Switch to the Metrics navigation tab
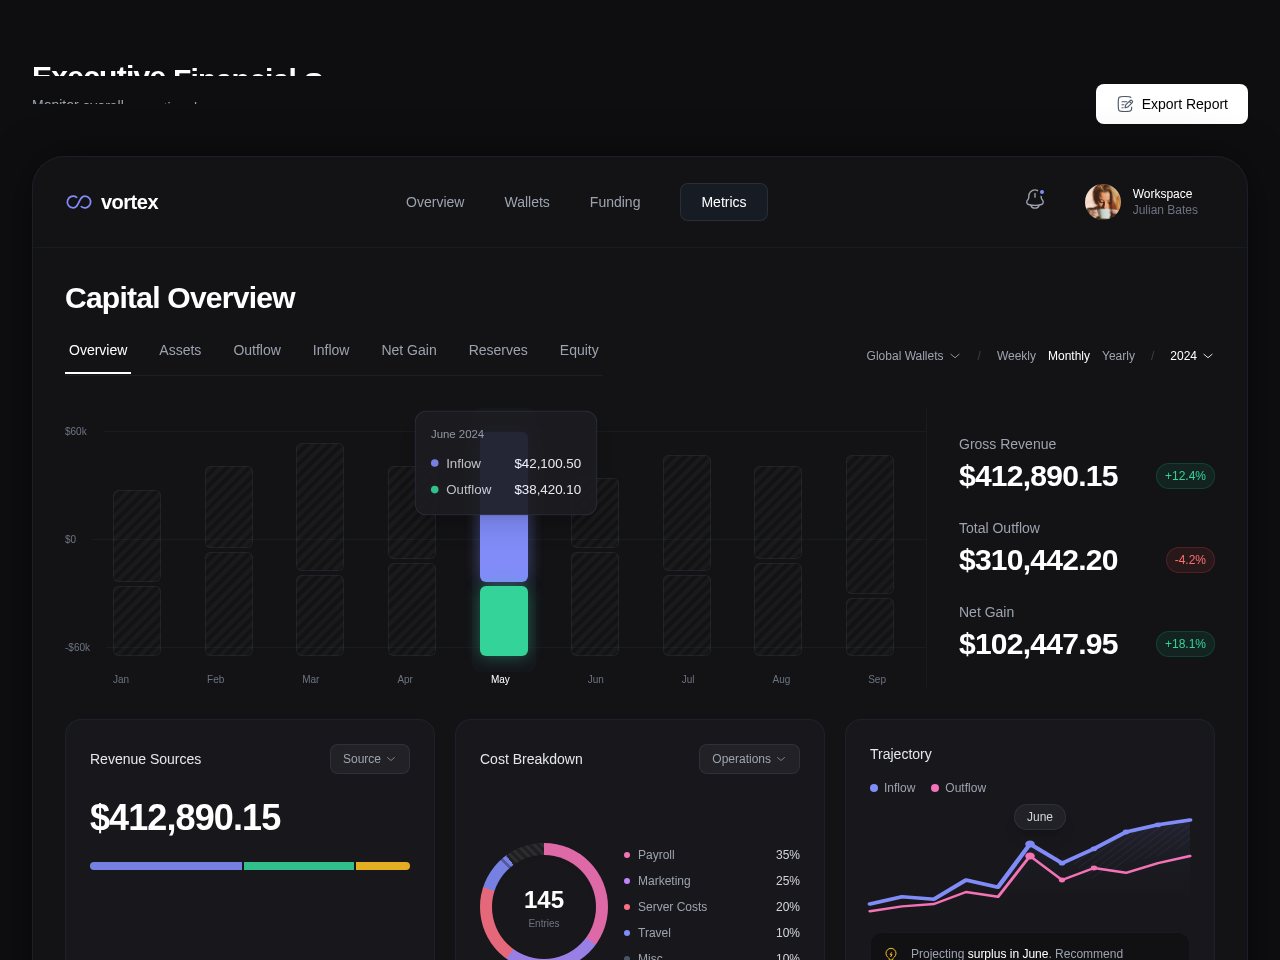1280x960 pixels. click(723, 202)
